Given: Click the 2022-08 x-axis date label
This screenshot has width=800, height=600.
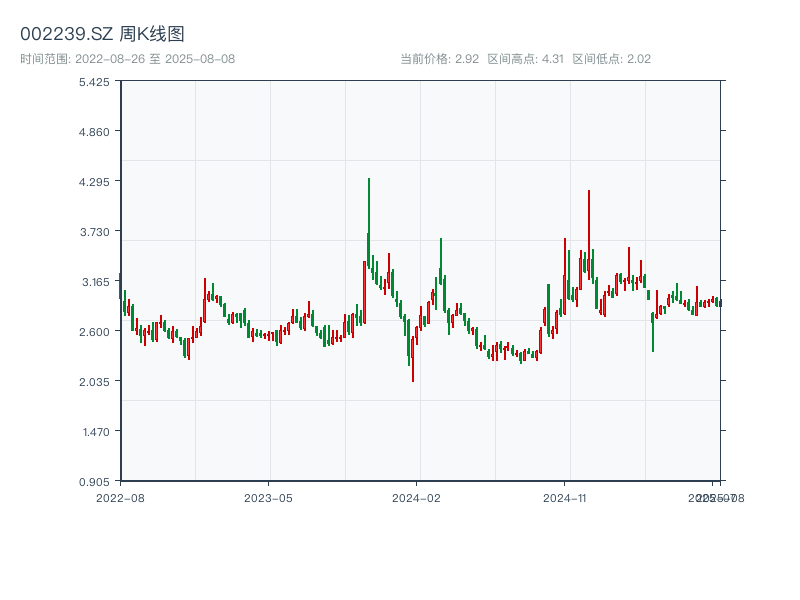Looking at the screenshot, I should pyautogui.click(x=120, y=497).
